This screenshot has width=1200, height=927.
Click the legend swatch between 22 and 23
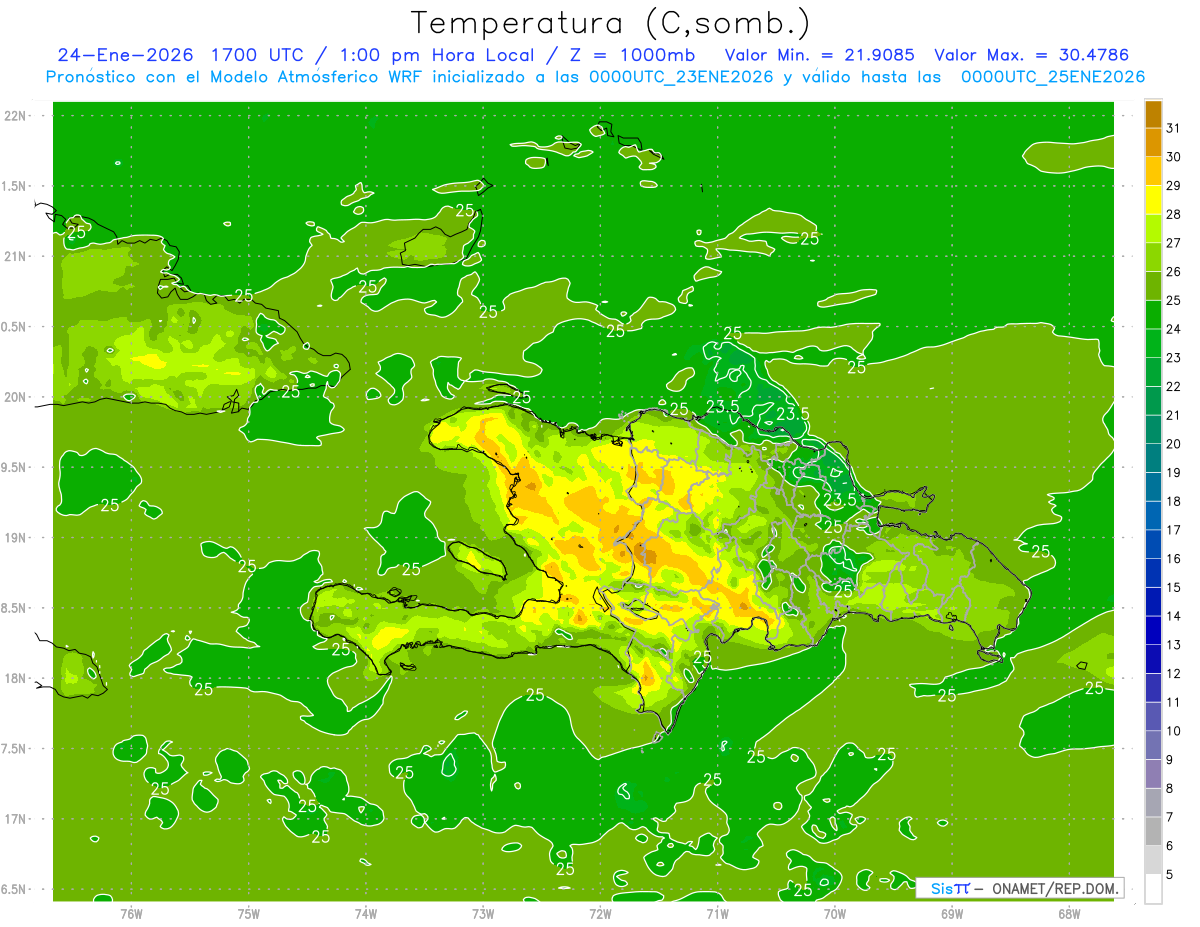pos(1153,372)
